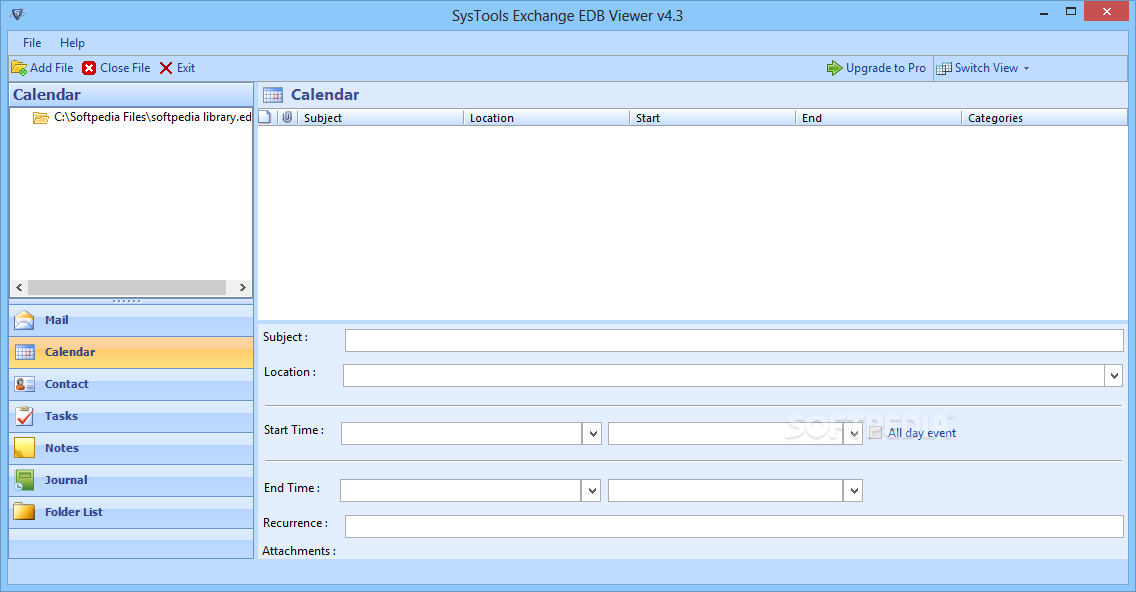Sort by the End column header

(878, 117)
